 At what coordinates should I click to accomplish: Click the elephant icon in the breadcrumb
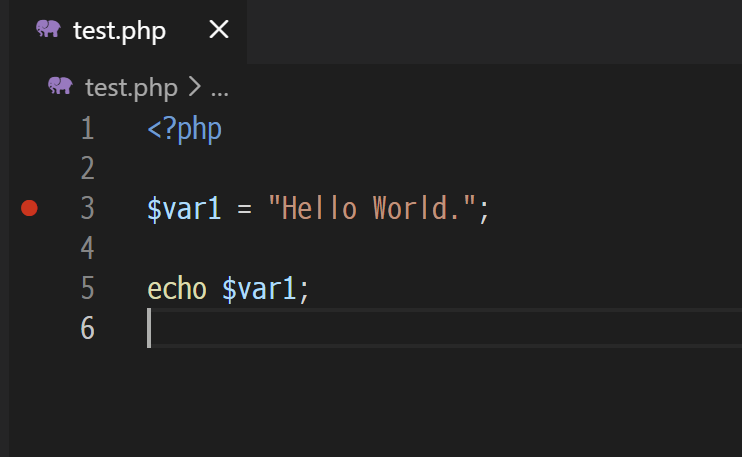(x=60, y=87)
